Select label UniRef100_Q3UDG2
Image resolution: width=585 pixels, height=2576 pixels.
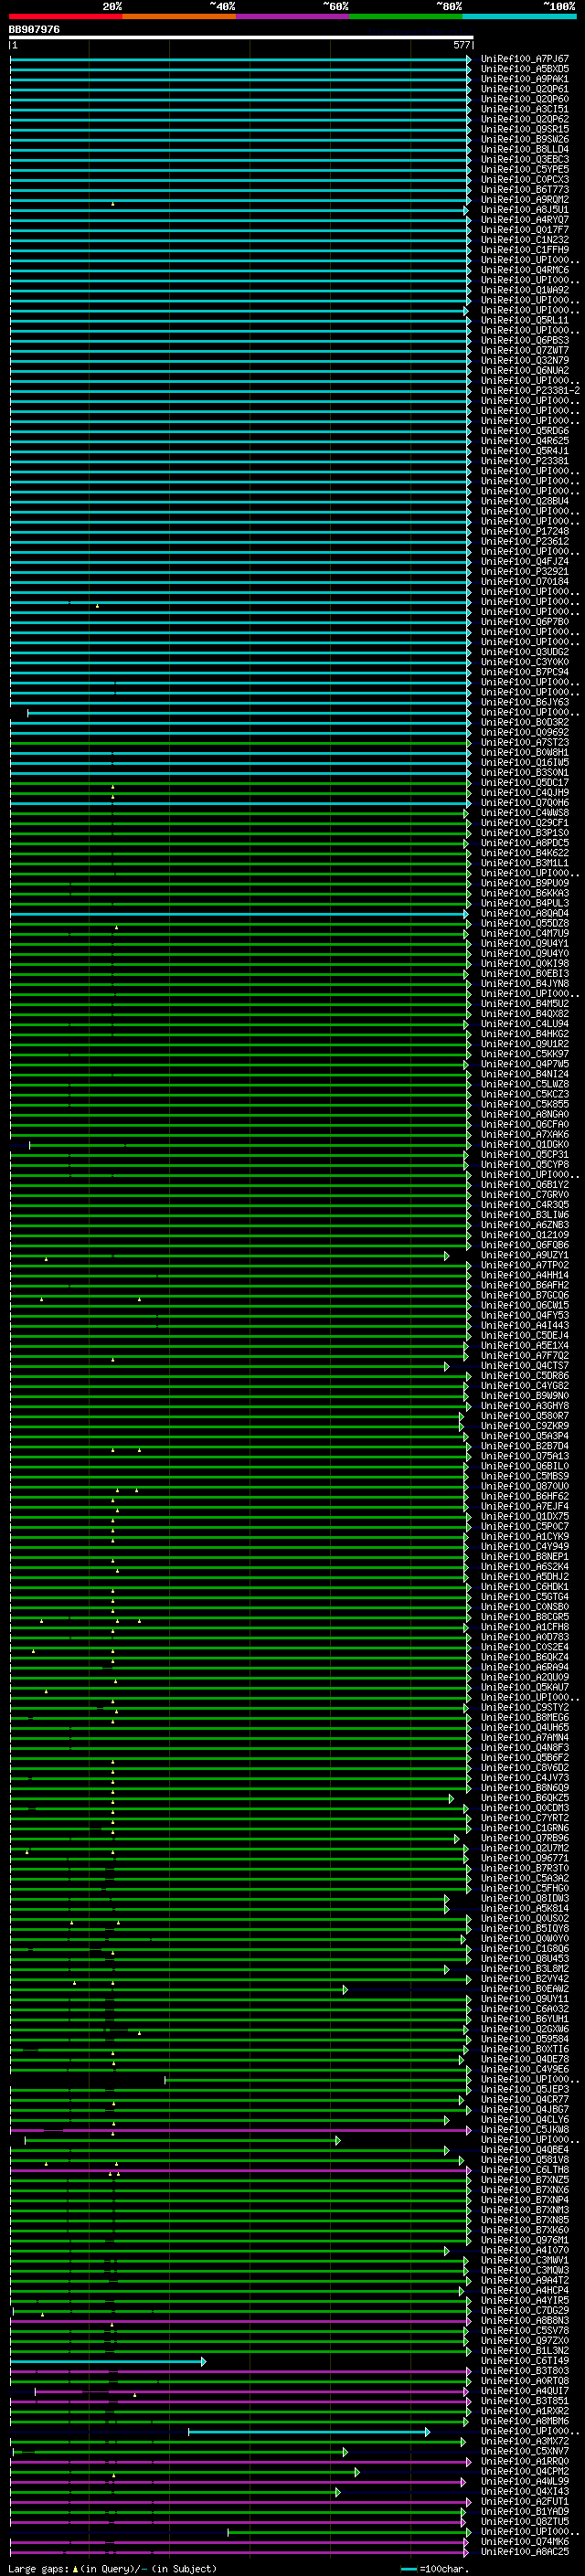[x=524, y=652]
